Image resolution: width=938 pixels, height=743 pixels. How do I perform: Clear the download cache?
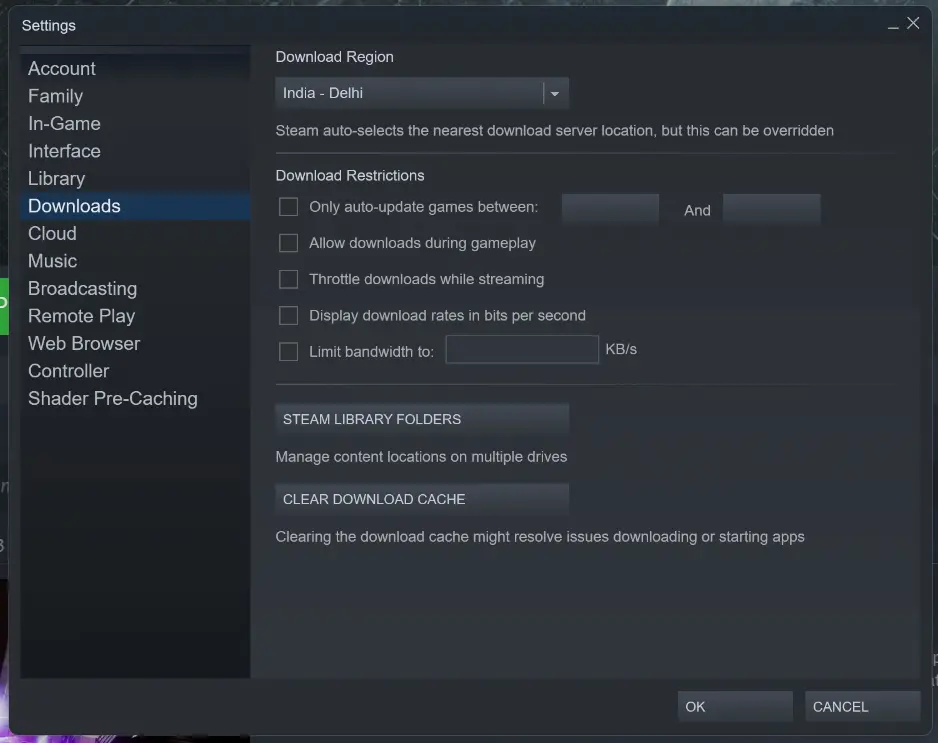coord(421,499)
